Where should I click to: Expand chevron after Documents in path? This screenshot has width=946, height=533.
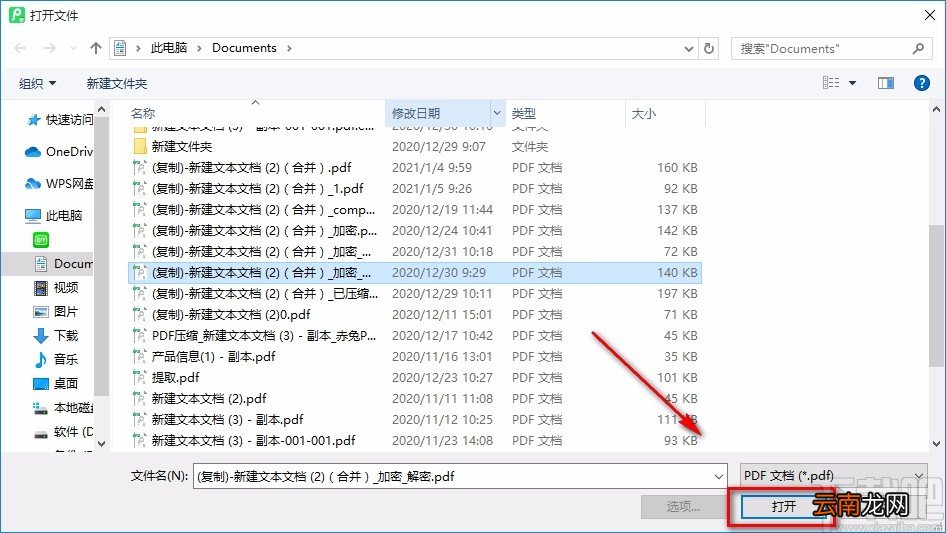tap(289, 48)
